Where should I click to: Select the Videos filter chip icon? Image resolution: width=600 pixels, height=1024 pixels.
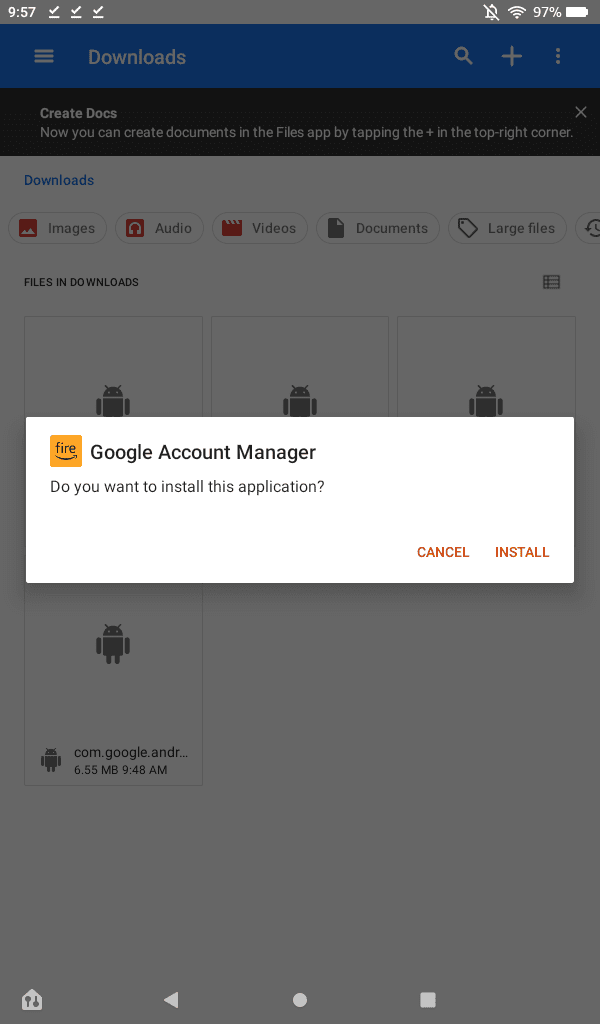click(x=233, y=228)
